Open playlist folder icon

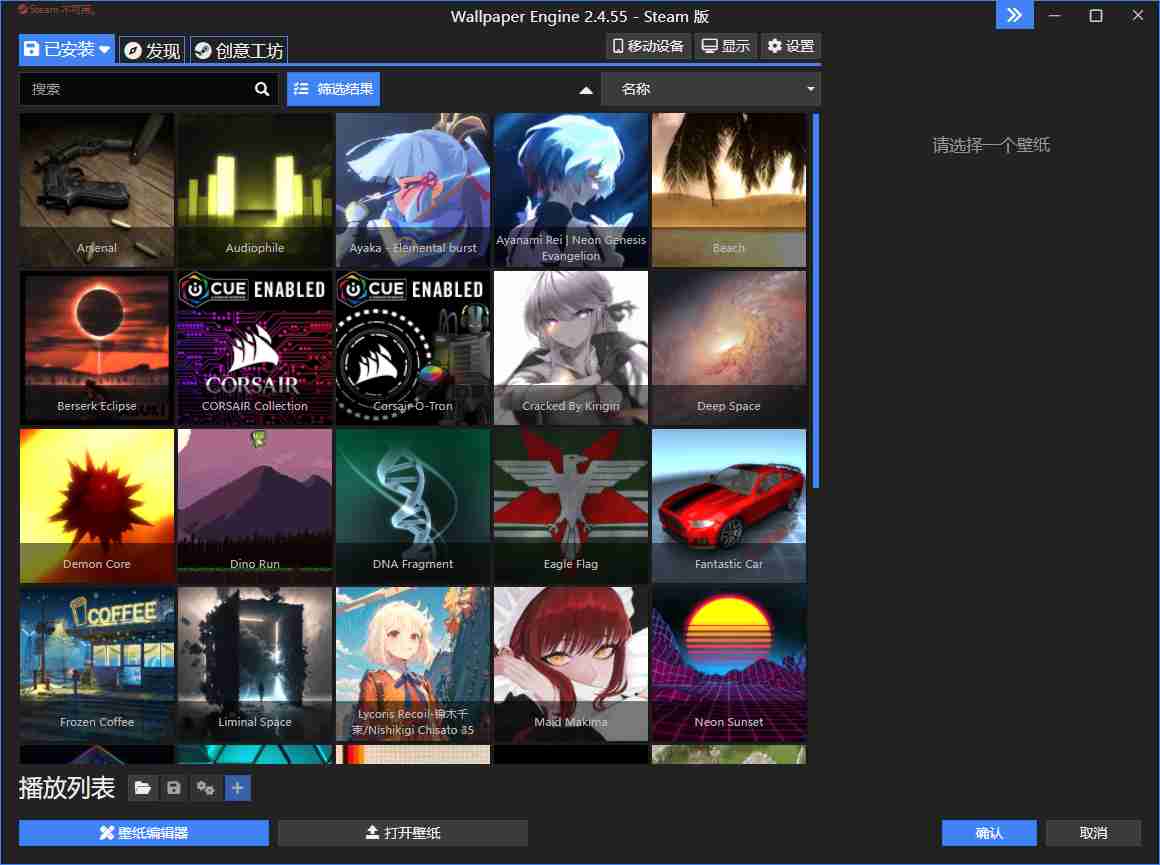tap(142, 789)
